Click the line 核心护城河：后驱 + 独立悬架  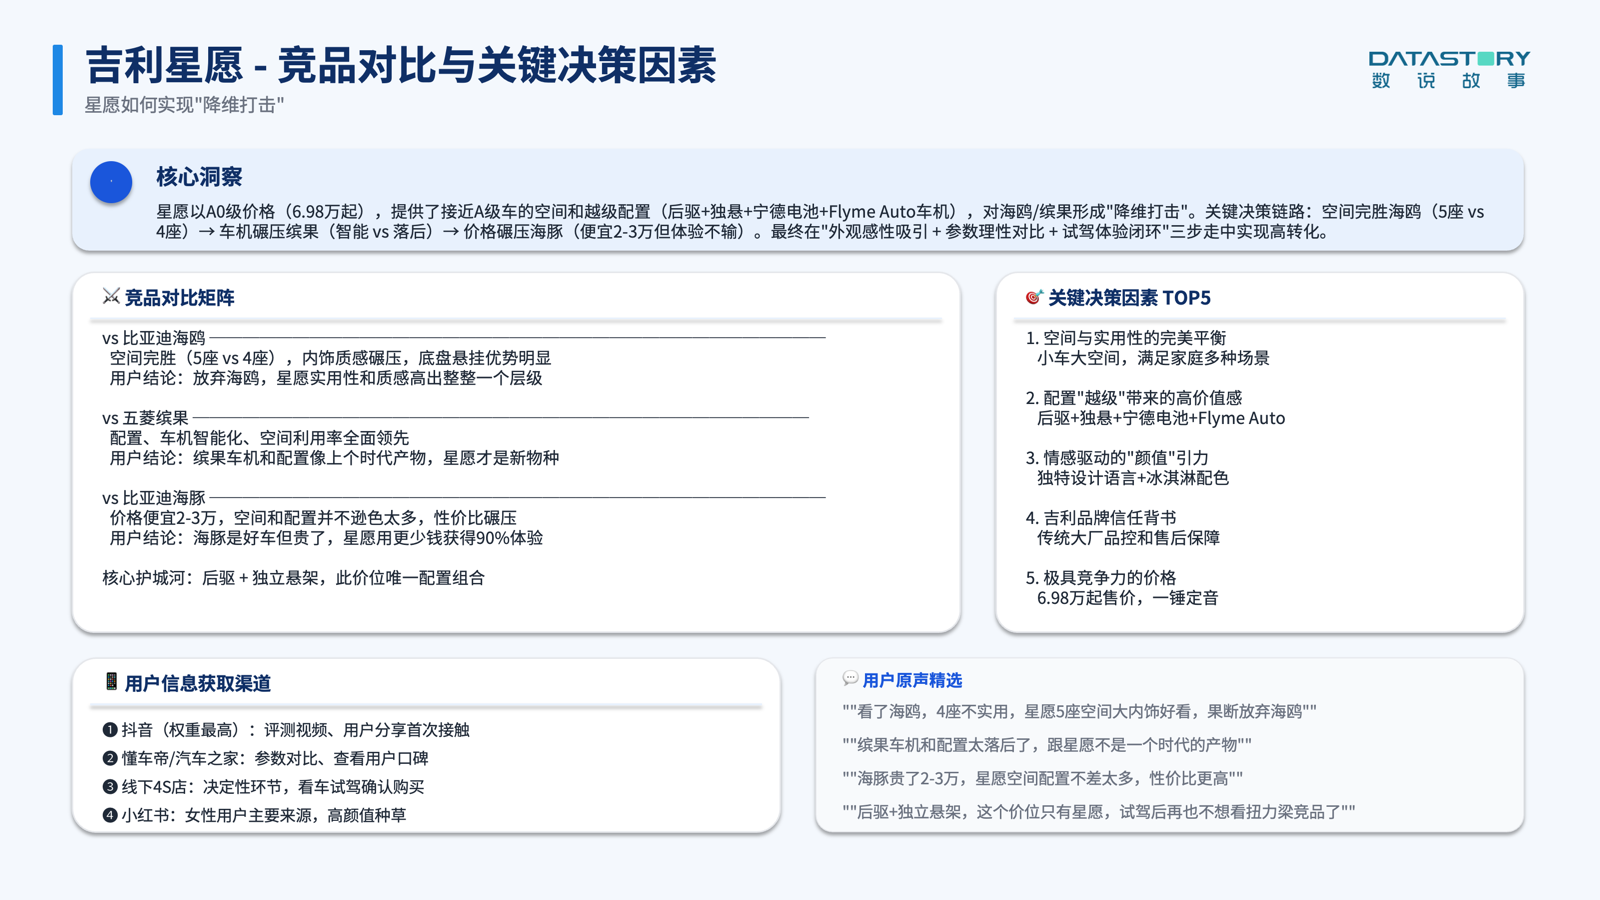point(293,578)
